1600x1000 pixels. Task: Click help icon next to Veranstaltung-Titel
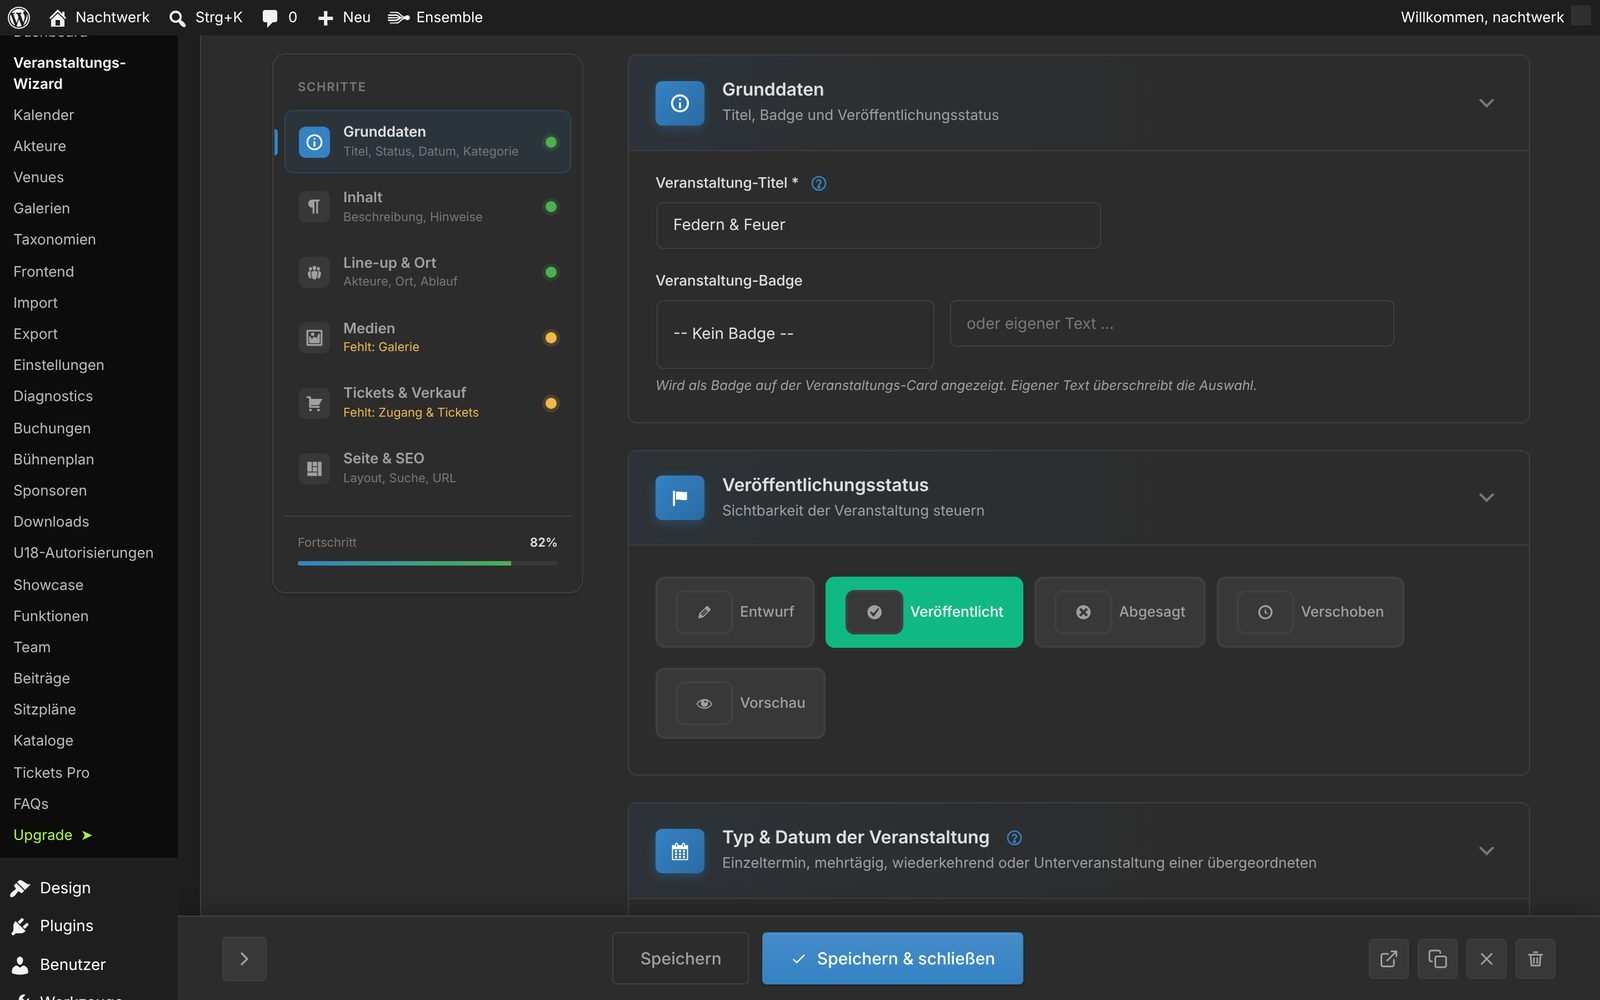[818, 183]
